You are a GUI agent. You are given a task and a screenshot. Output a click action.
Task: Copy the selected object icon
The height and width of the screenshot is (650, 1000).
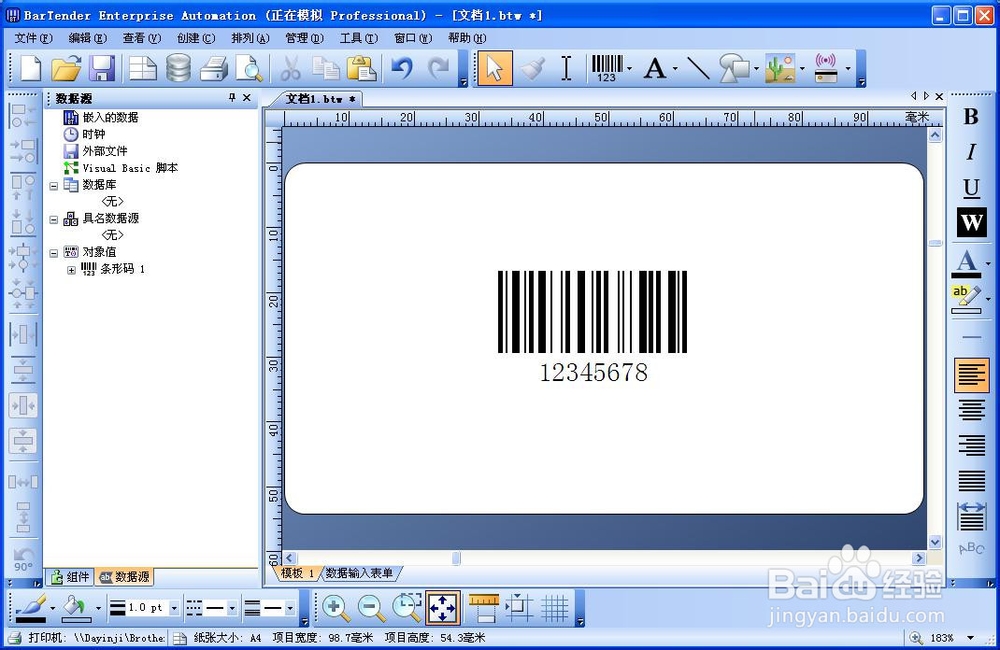pos(326,68)
